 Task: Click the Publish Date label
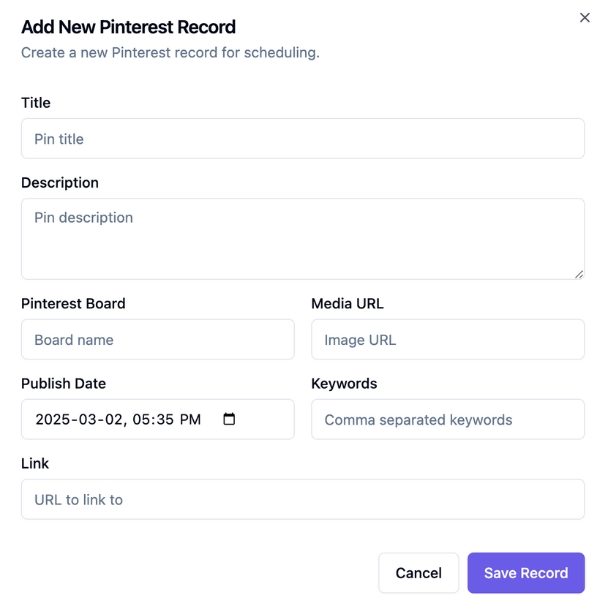(63, 383)
